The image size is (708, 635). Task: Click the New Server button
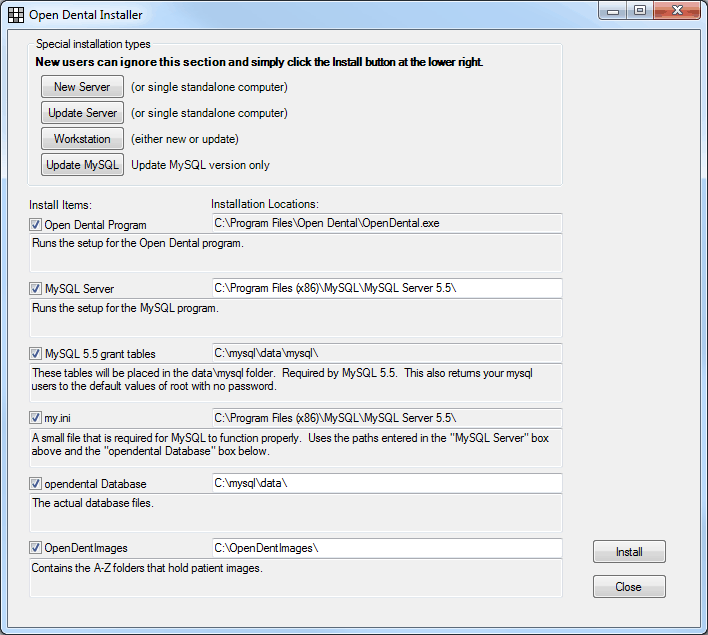coord(82,87)
